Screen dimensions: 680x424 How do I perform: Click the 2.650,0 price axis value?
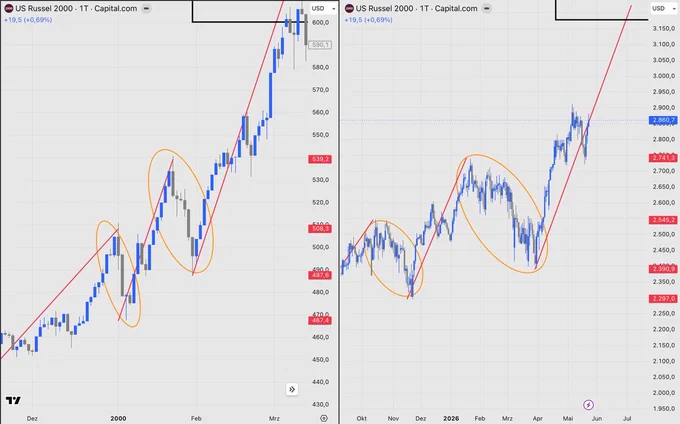click(664, 187)
